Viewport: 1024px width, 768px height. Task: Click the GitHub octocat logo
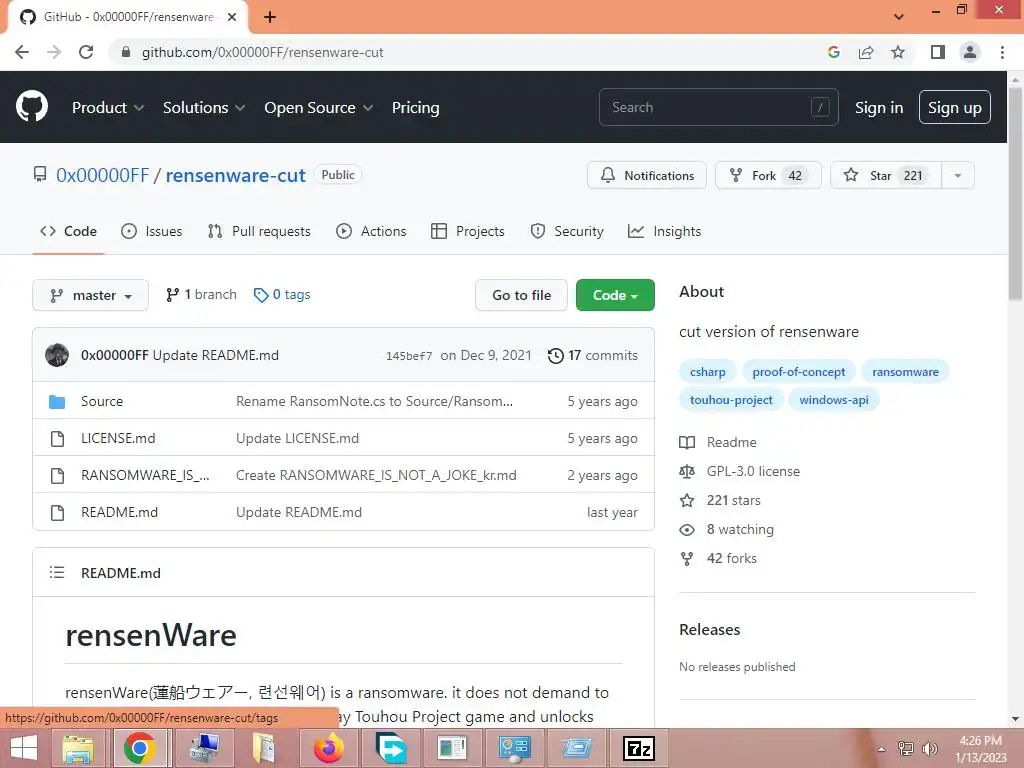(x=31, y=106)
